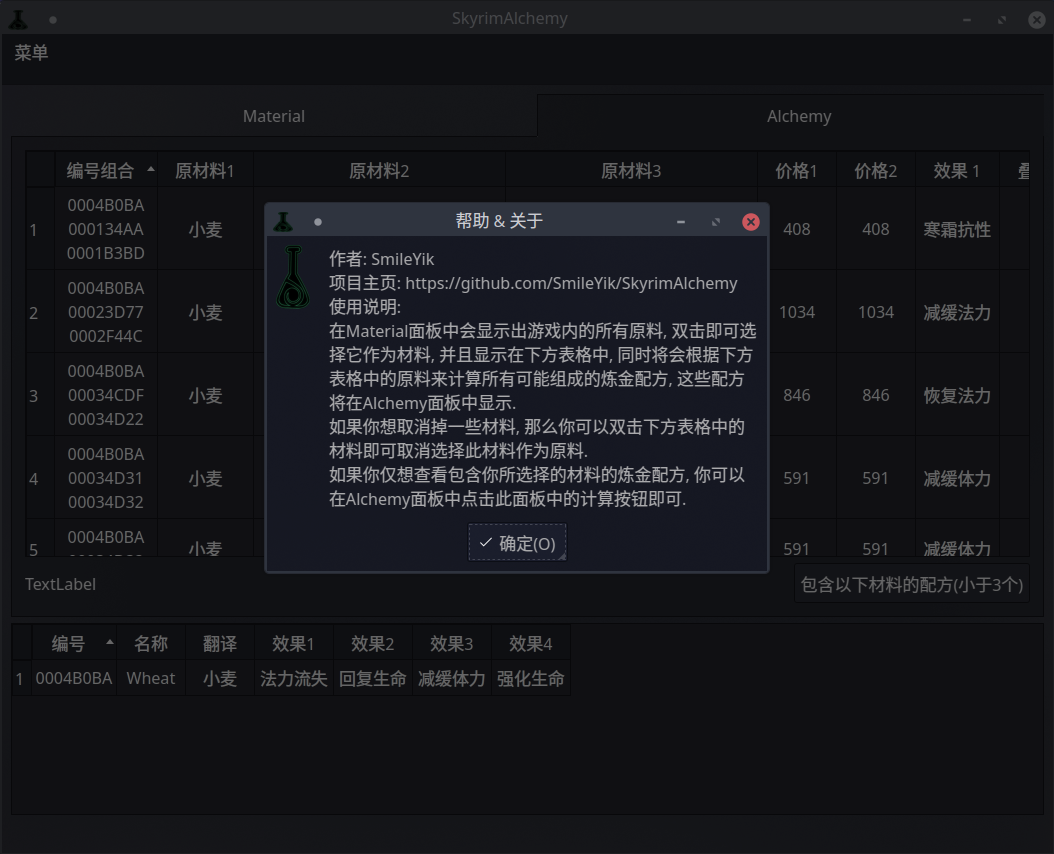
Task: Sort lower table by 编号 header
Action: [x=74, y=644]
